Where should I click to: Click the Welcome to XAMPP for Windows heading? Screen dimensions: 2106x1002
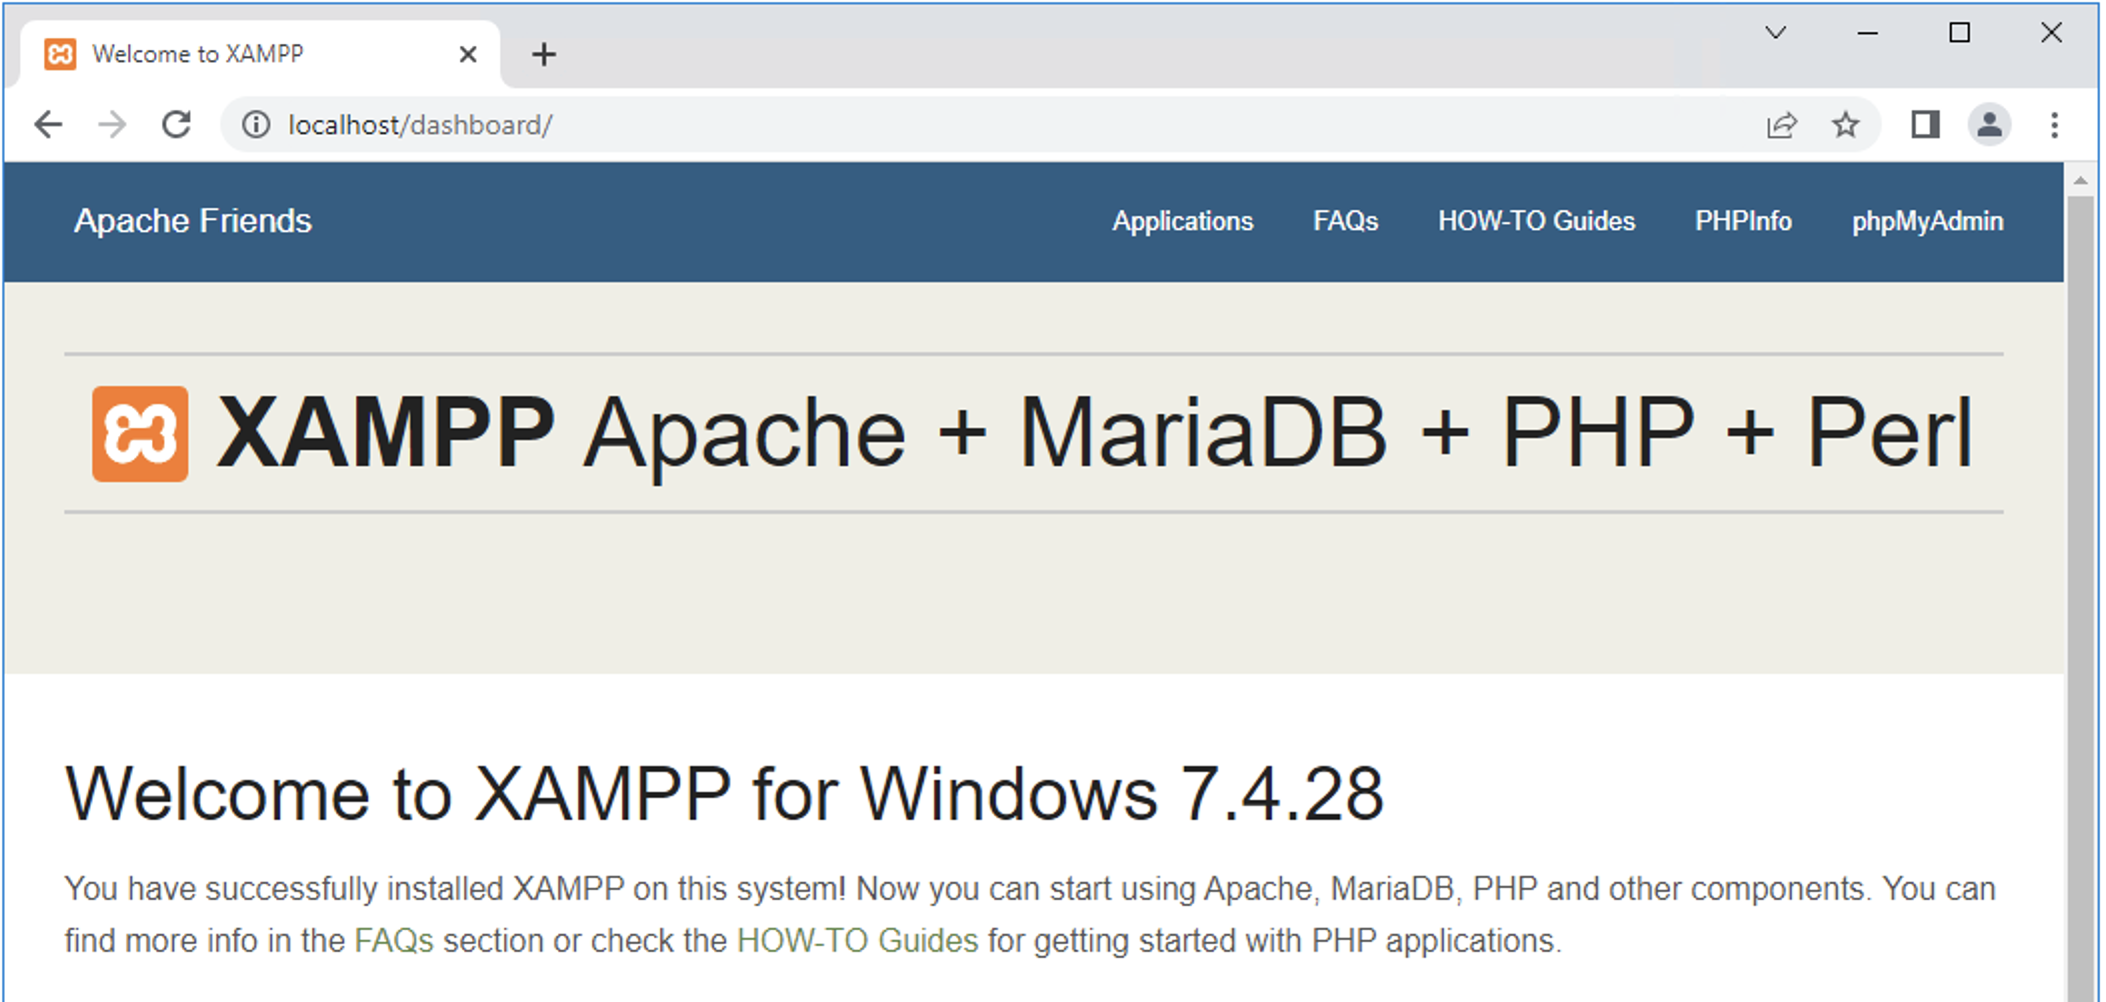[x=724, y=795]
